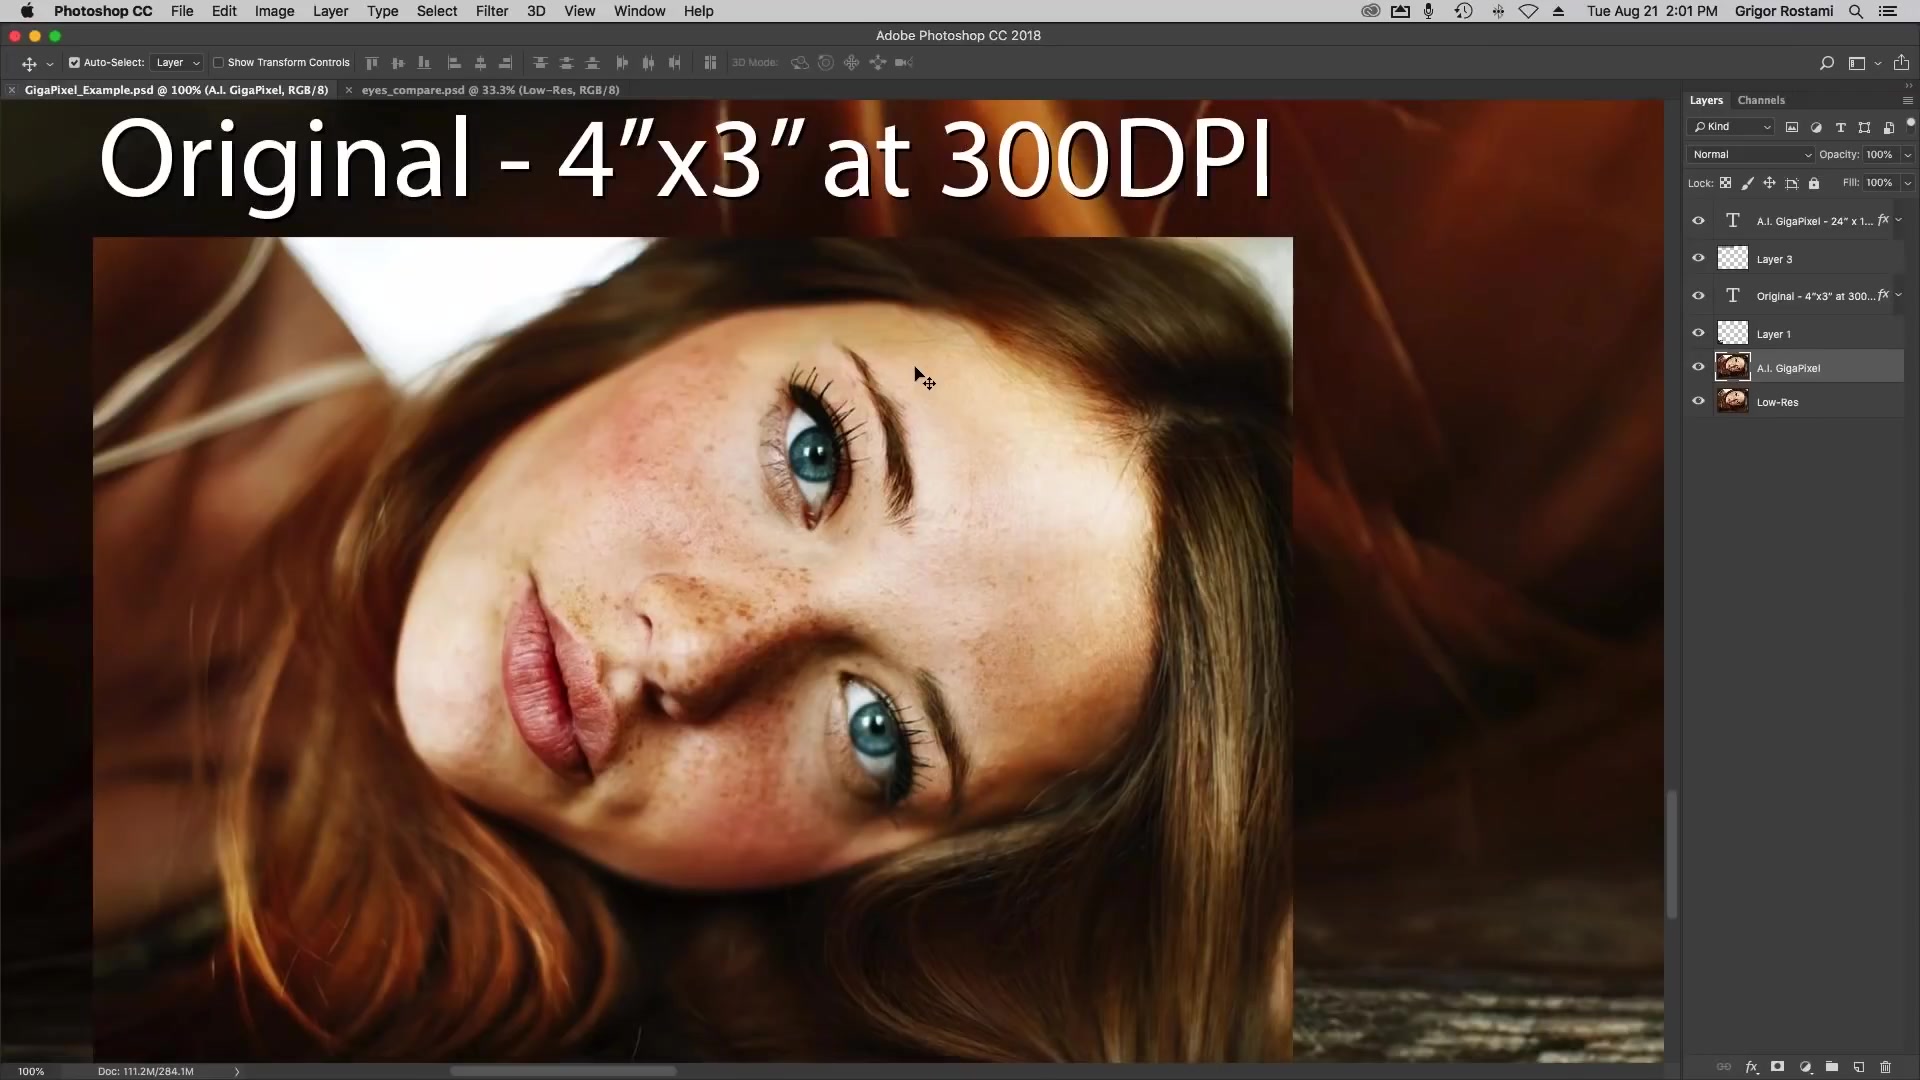The image size is (1920, 1080).
Task: Click the Share icon in options bar
Action: (x=1902, y=63)
